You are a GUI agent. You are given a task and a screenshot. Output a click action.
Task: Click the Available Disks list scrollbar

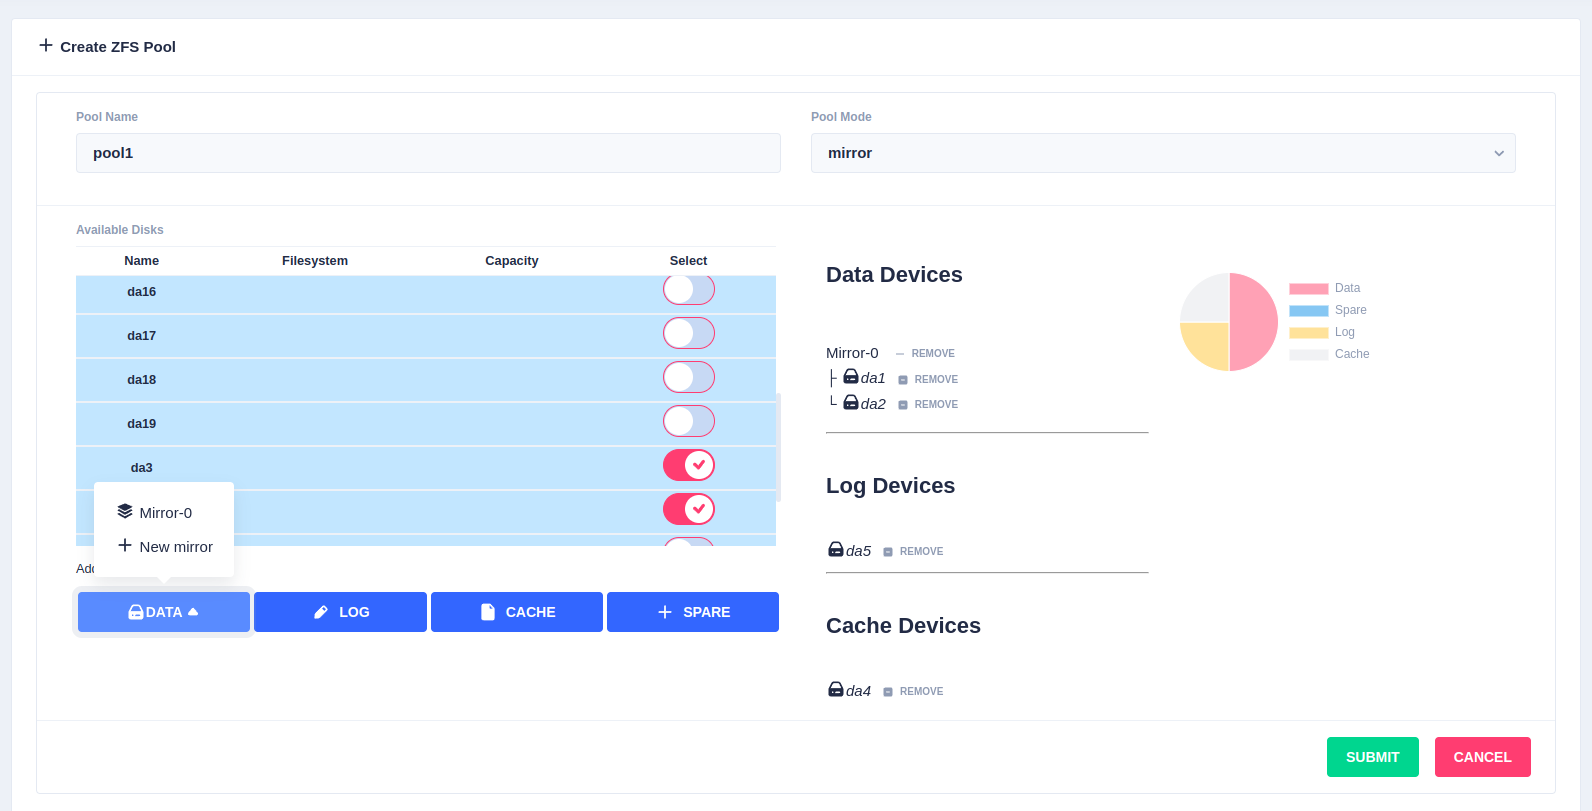click(778, 447)
